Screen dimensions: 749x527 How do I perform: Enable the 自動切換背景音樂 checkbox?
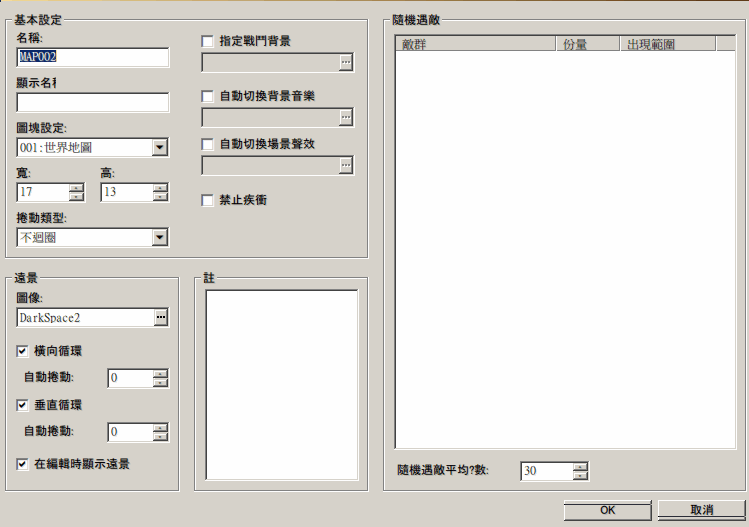click(207, 97)
